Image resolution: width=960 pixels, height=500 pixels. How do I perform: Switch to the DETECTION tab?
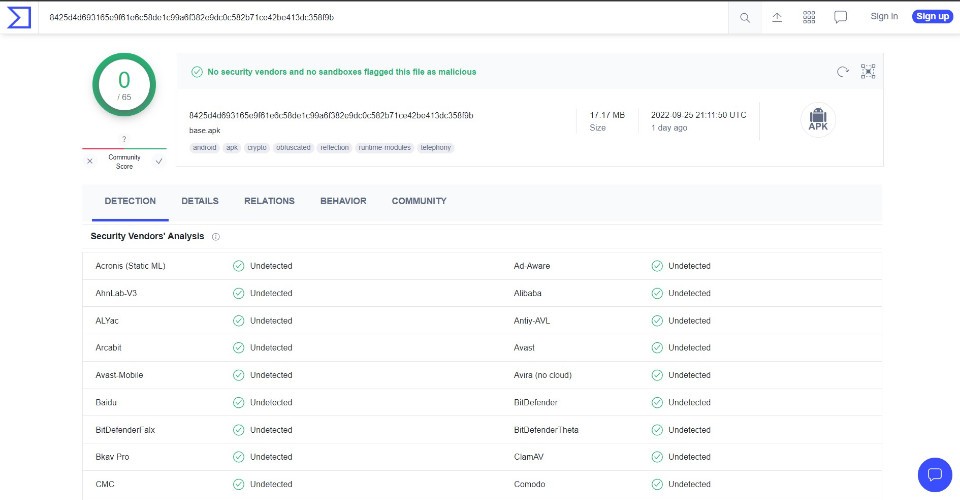point(130,201)
